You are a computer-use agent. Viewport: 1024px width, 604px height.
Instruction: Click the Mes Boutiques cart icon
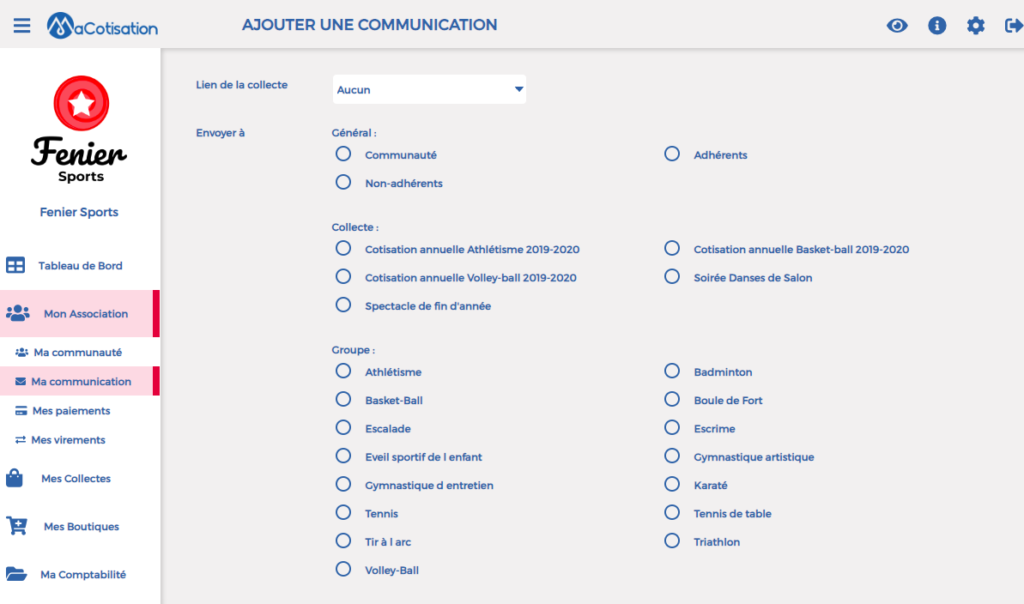[x=16, y=526]
